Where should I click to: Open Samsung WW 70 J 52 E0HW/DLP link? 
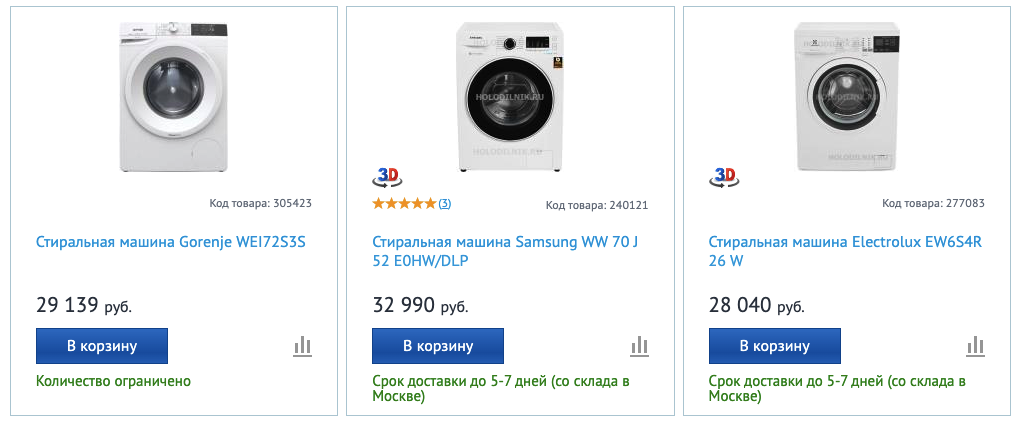pyautogui.click(x=505, y=252)
